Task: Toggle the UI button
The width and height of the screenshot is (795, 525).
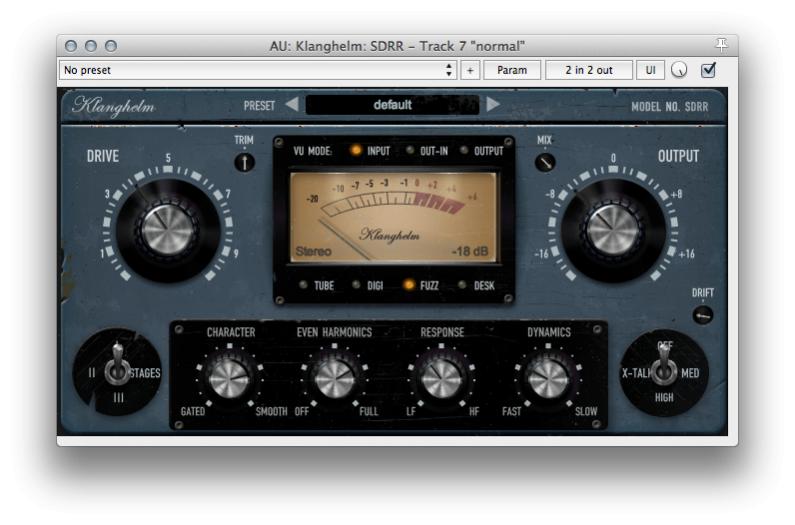Action: 650,70
